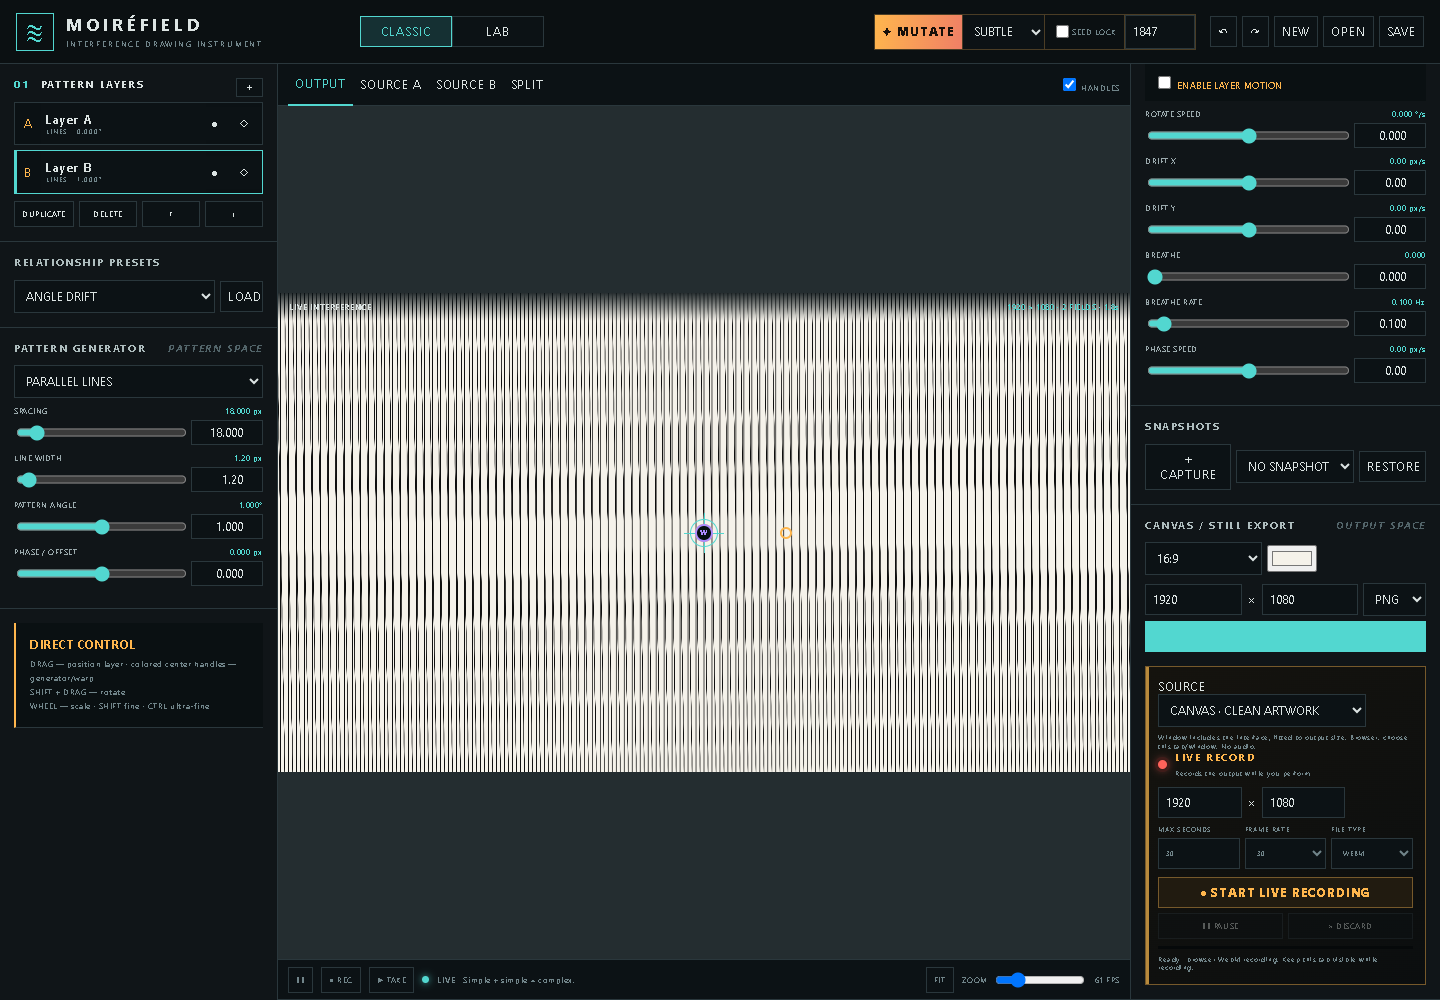The height and width of the screenshot is (1000, 1440).
Task: Open the Angle Drift presets dropdown
Action: [x=115, y=297]
